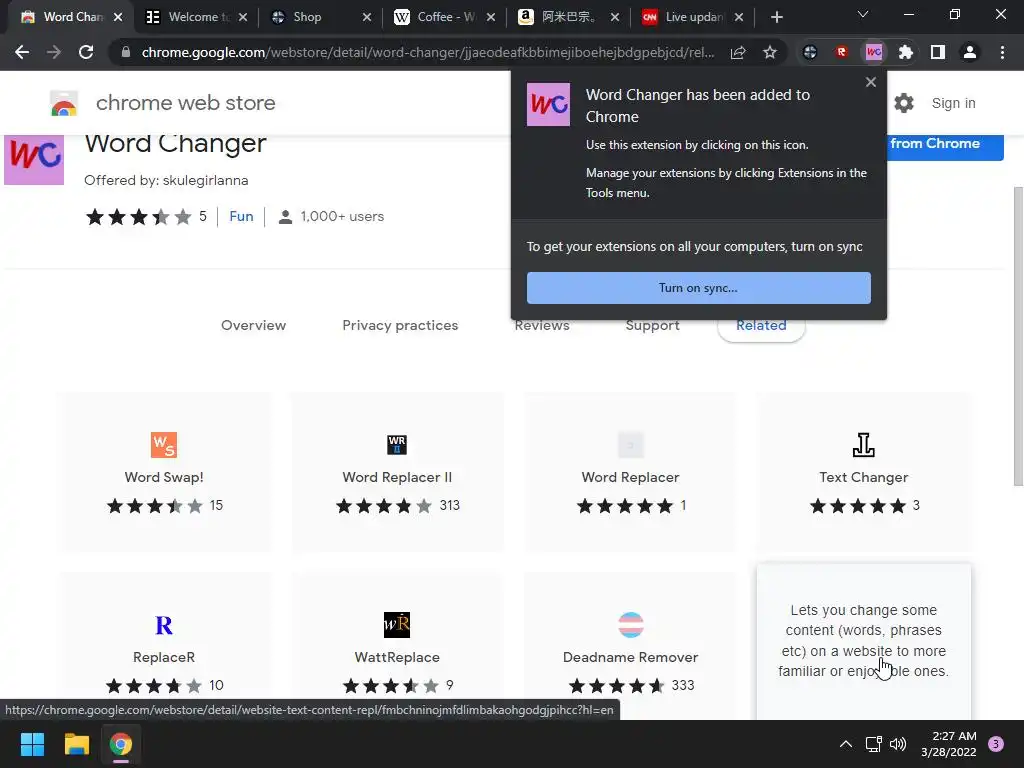Viewport: 1024px width, 768px height.
Task: Switch to the Amazon browser tab
Action: (x=567, y=17)
